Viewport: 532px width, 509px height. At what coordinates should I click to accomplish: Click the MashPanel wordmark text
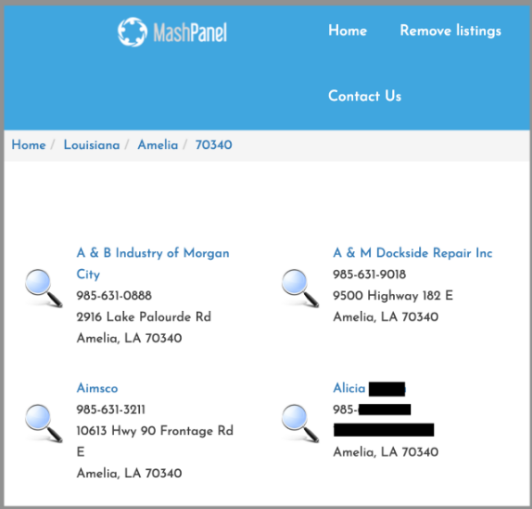coord(190,33)
